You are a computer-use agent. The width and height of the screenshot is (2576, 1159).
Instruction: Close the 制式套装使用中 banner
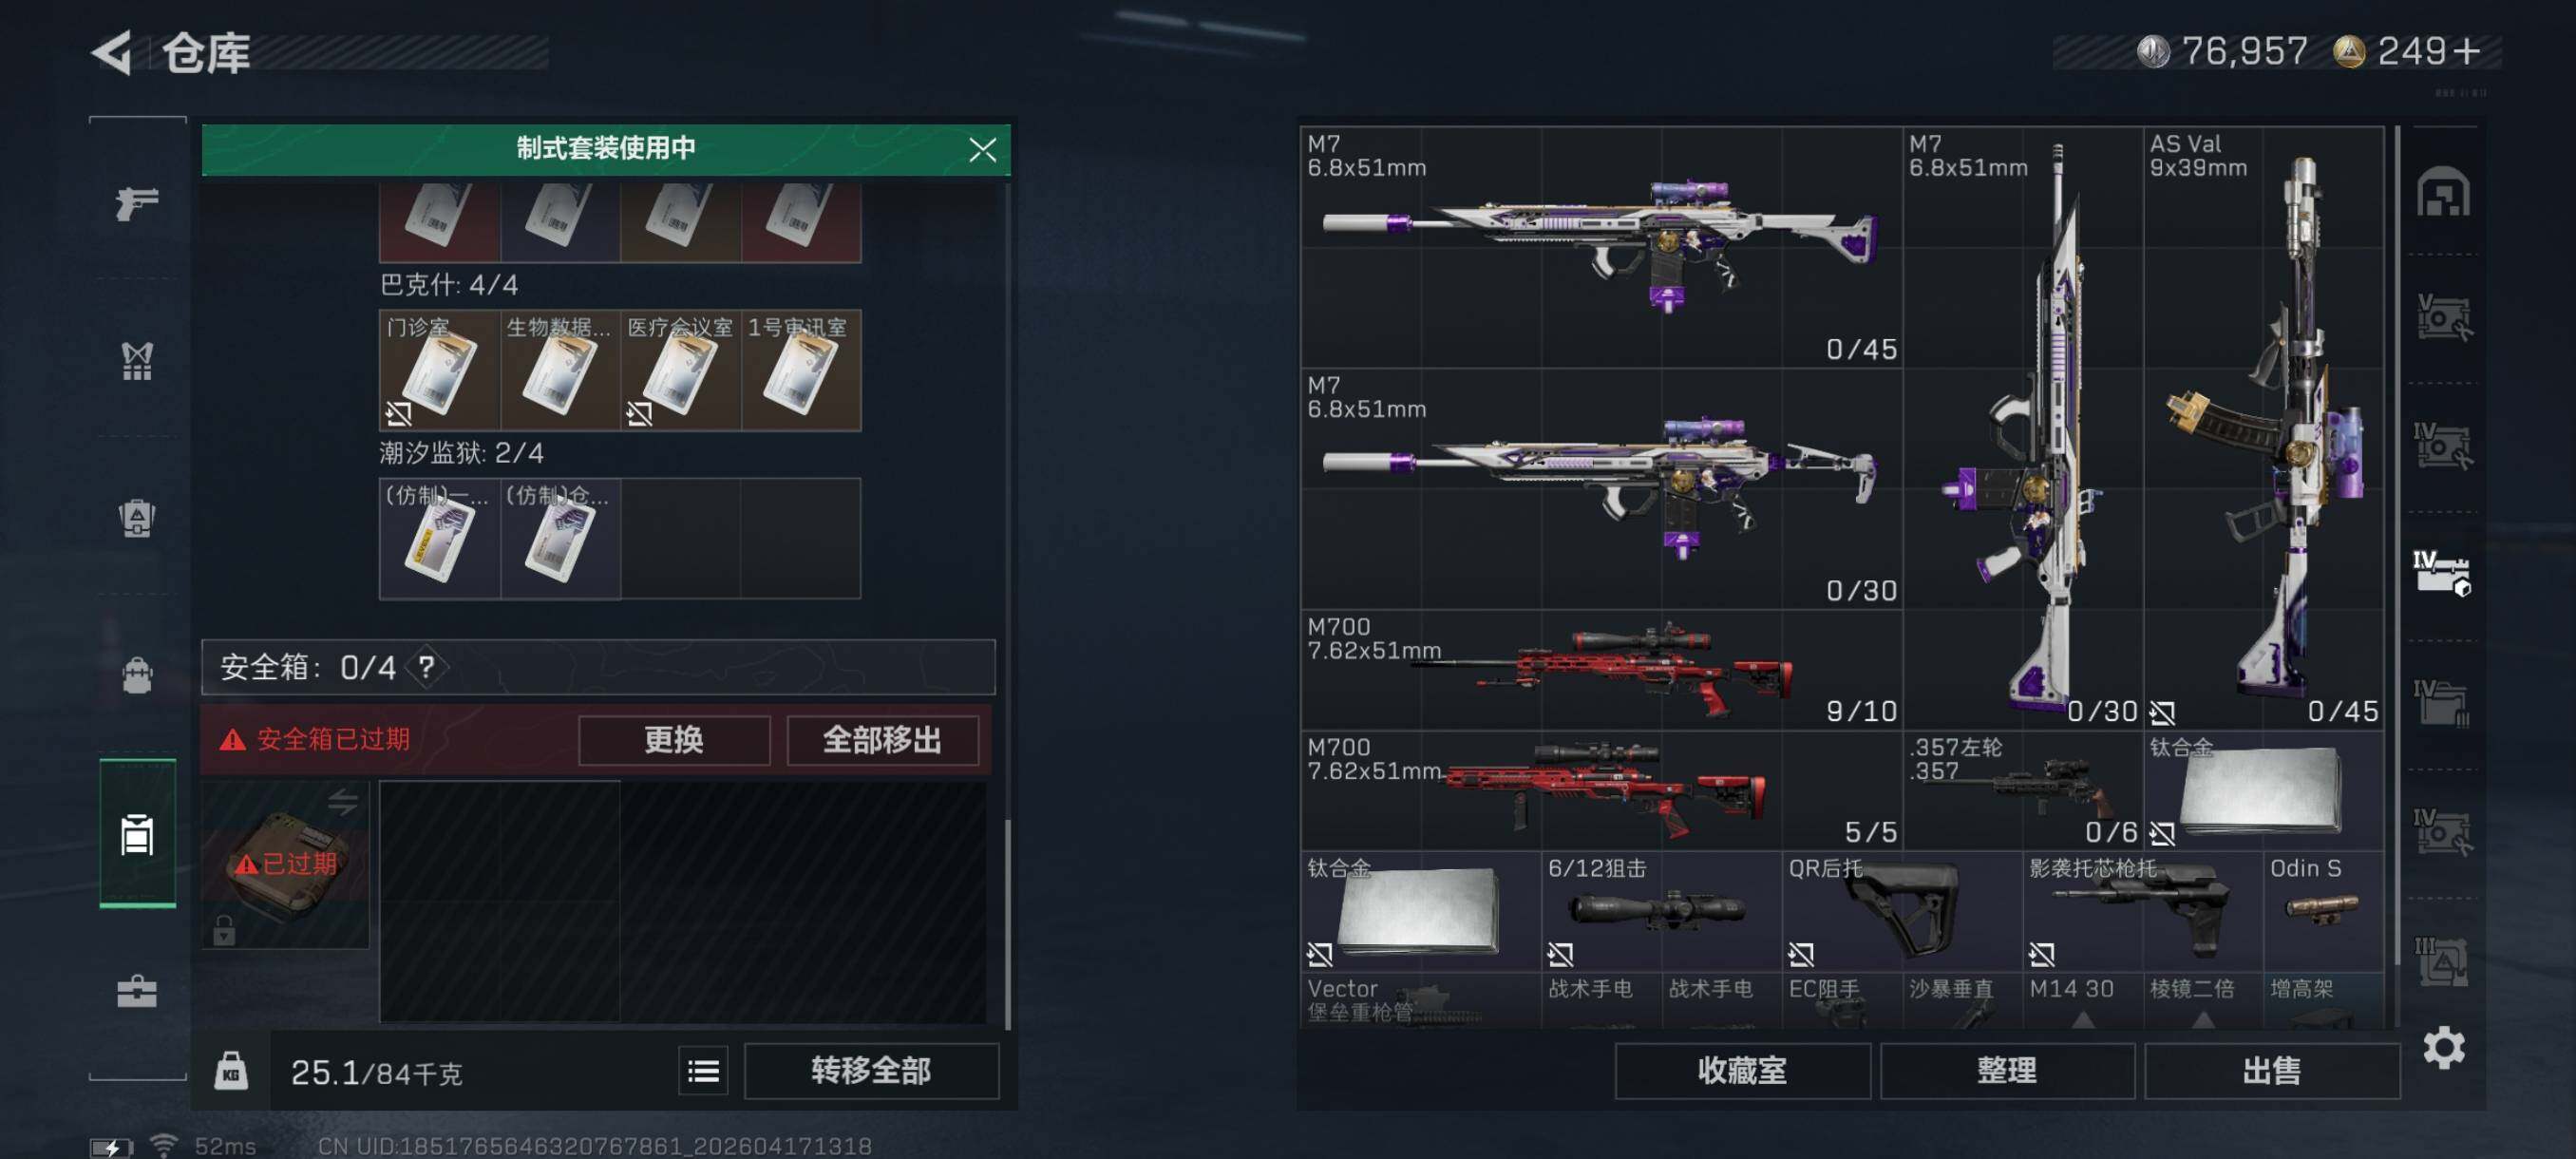click(982, 150)
